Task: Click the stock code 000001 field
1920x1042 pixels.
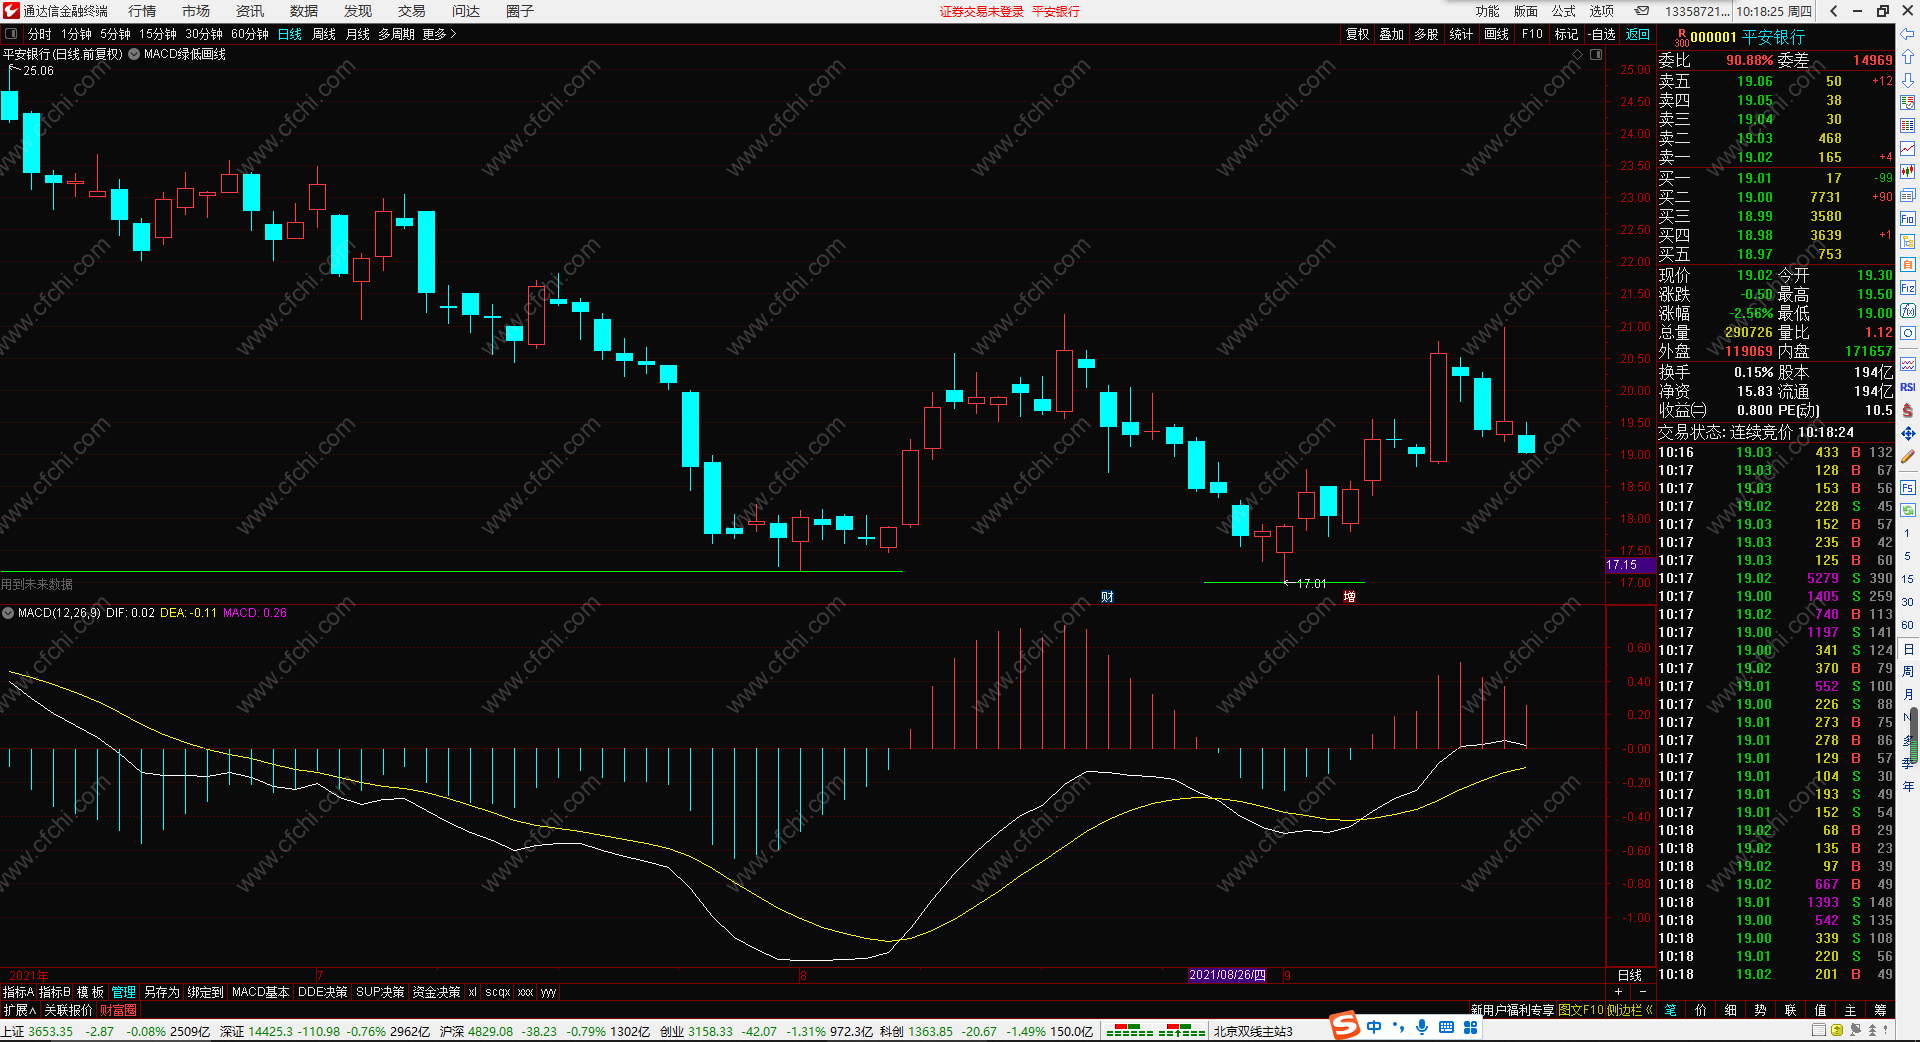Action: tap(1713, 37)
